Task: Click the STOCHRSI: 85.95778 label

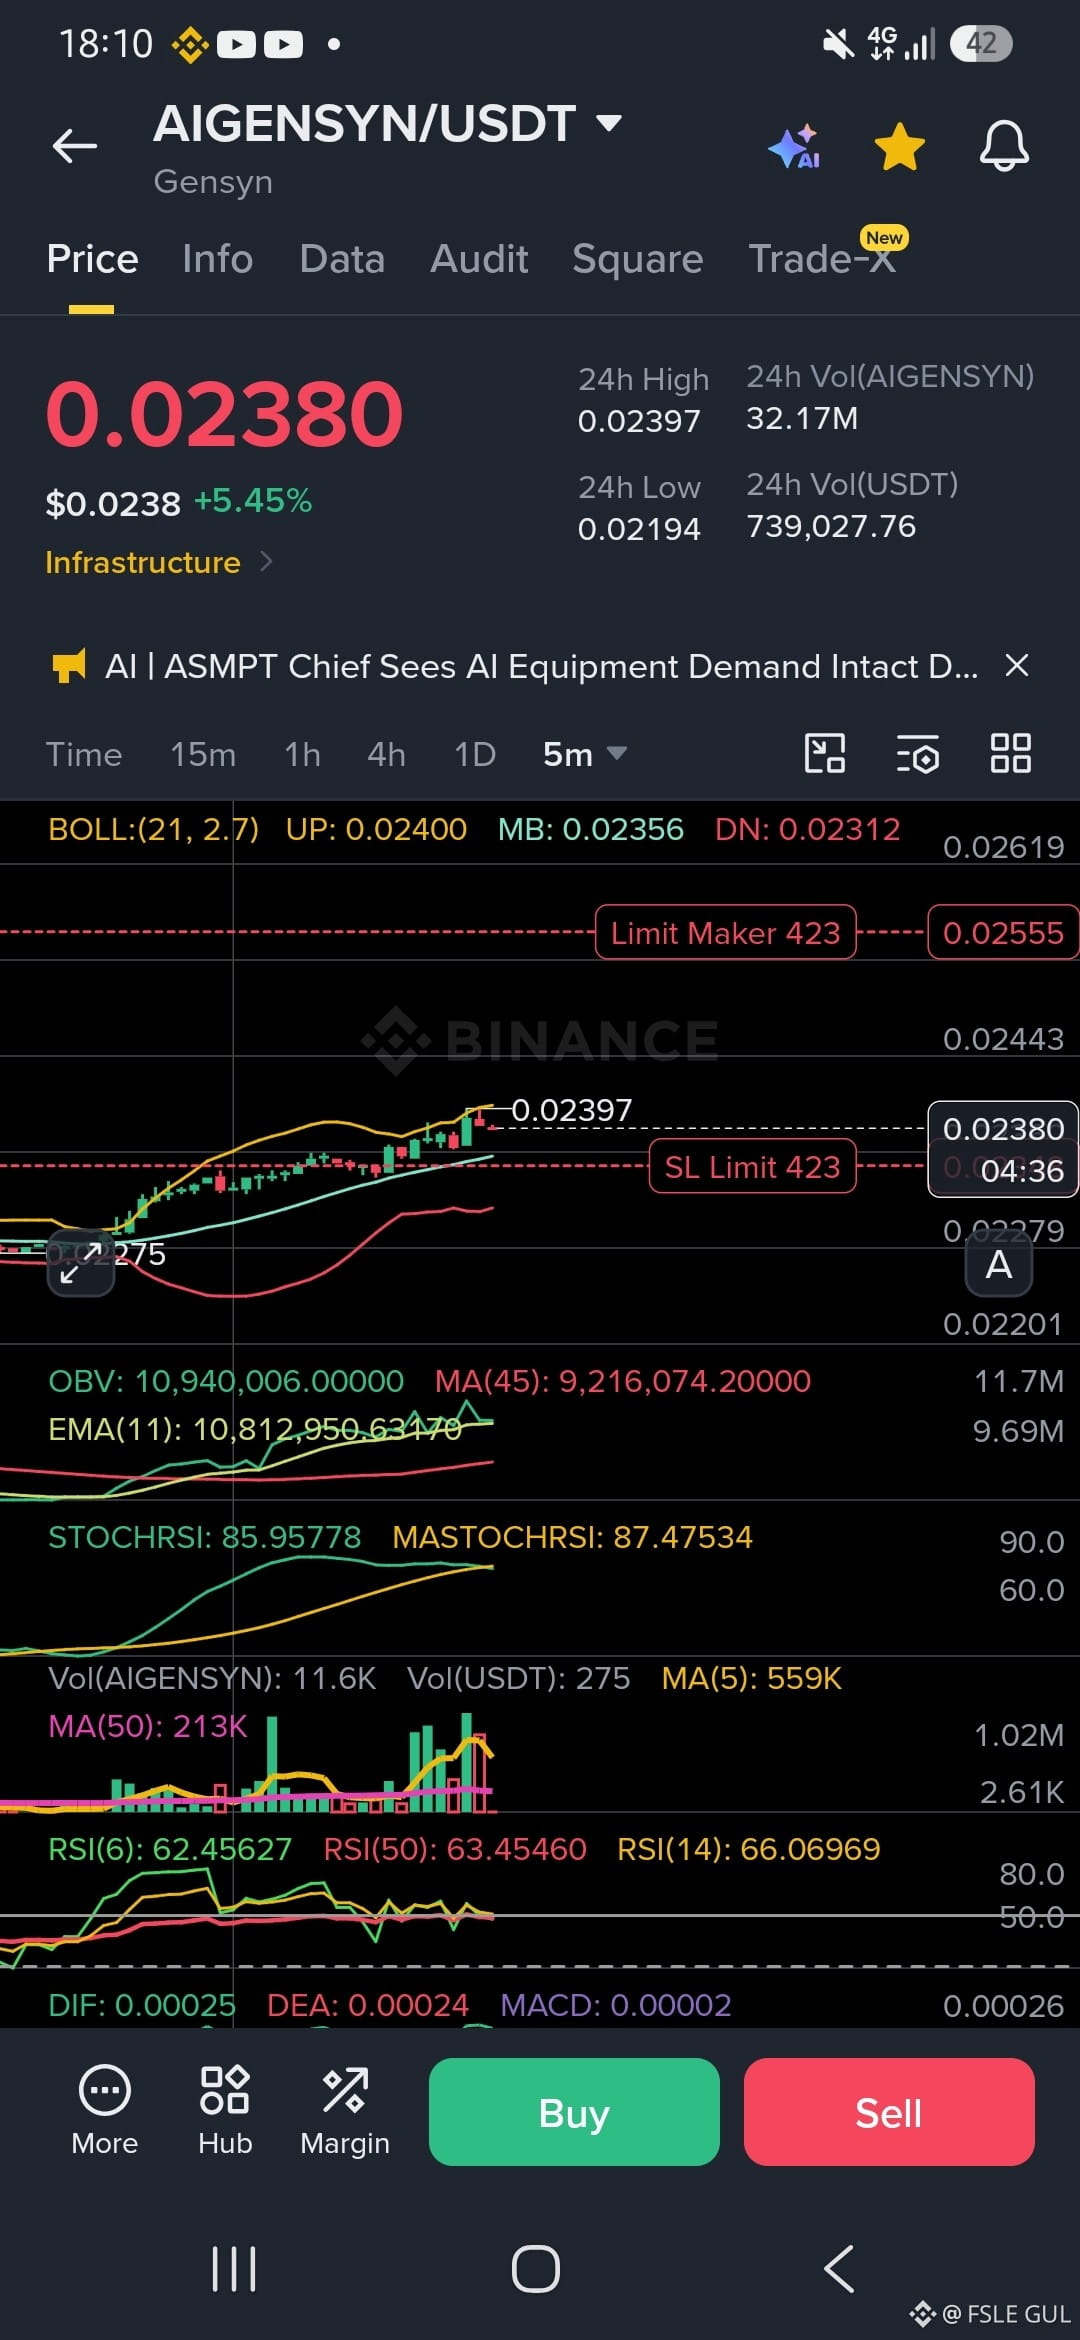Action: click(x=205, y=1537)
